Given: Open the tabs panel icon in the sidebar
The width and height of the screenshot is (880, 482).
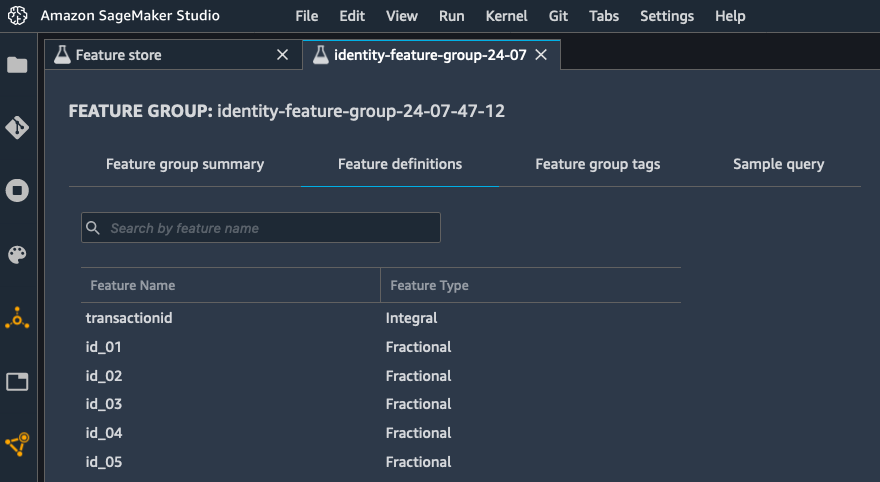Looking at the screenshot, I should coord(17,381).
